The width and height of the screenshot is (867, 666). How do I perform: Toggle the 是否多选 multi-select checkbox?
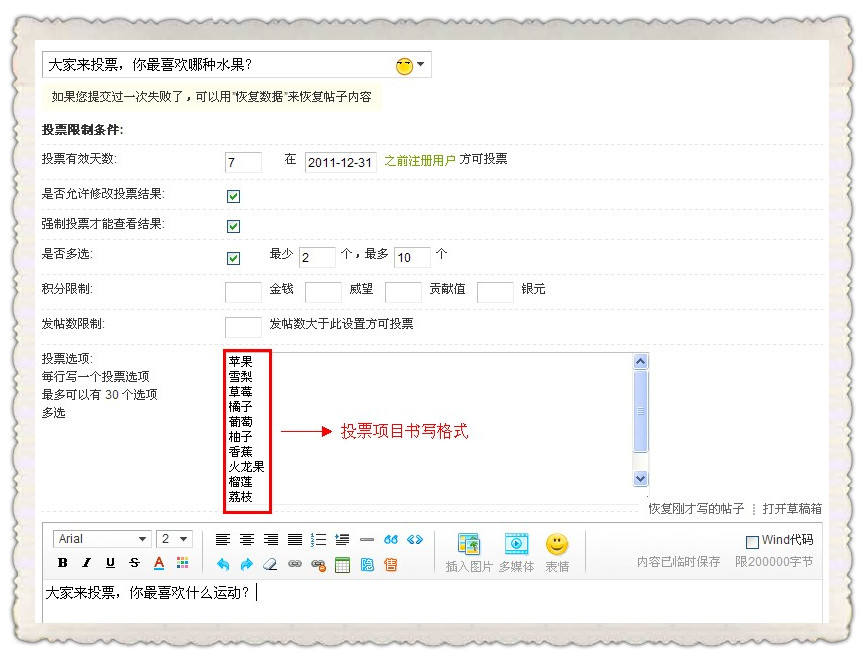(x=233, y=258)
